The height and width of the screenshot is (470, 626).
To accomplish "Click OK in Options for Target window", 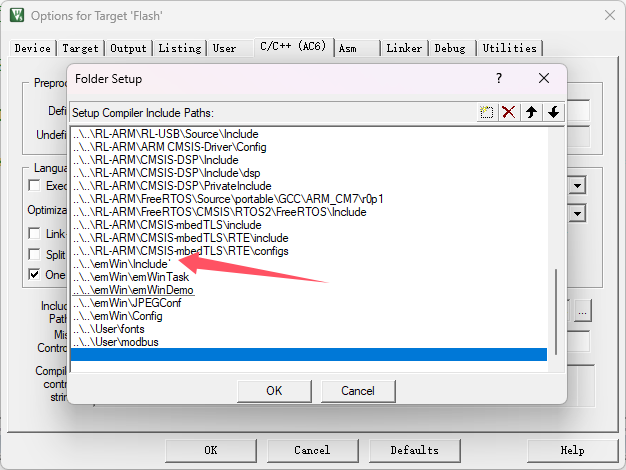I will click(211, 450).
